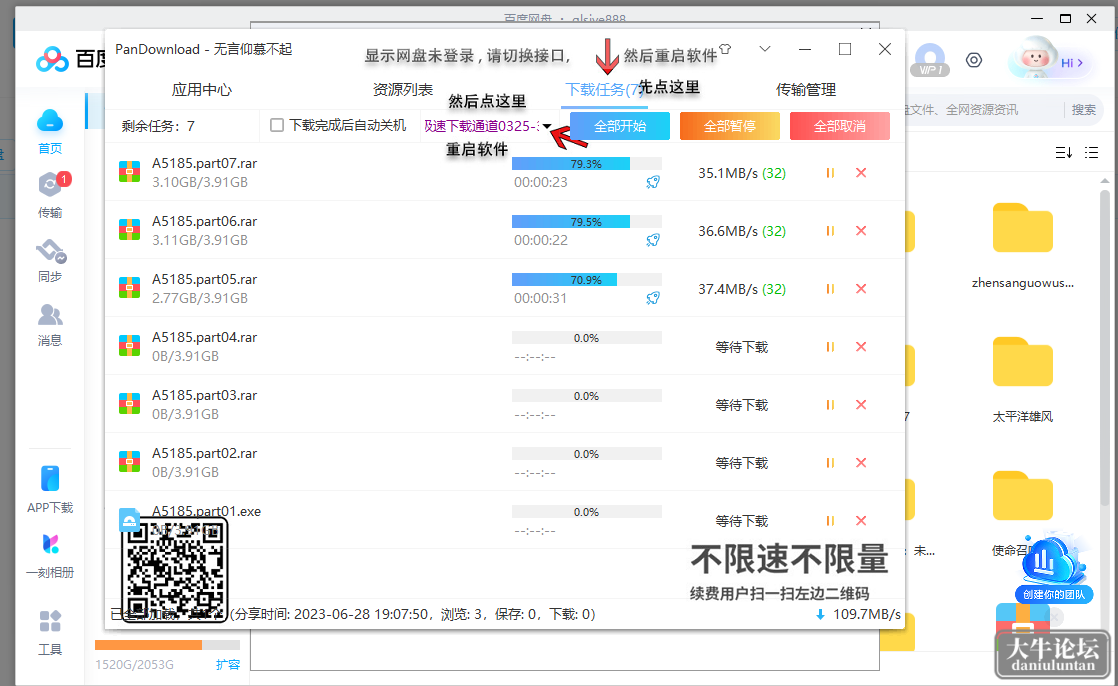Screen dimensions: 1118x686
Task: Select A5185.part04.rar file name
Action: 205,337
